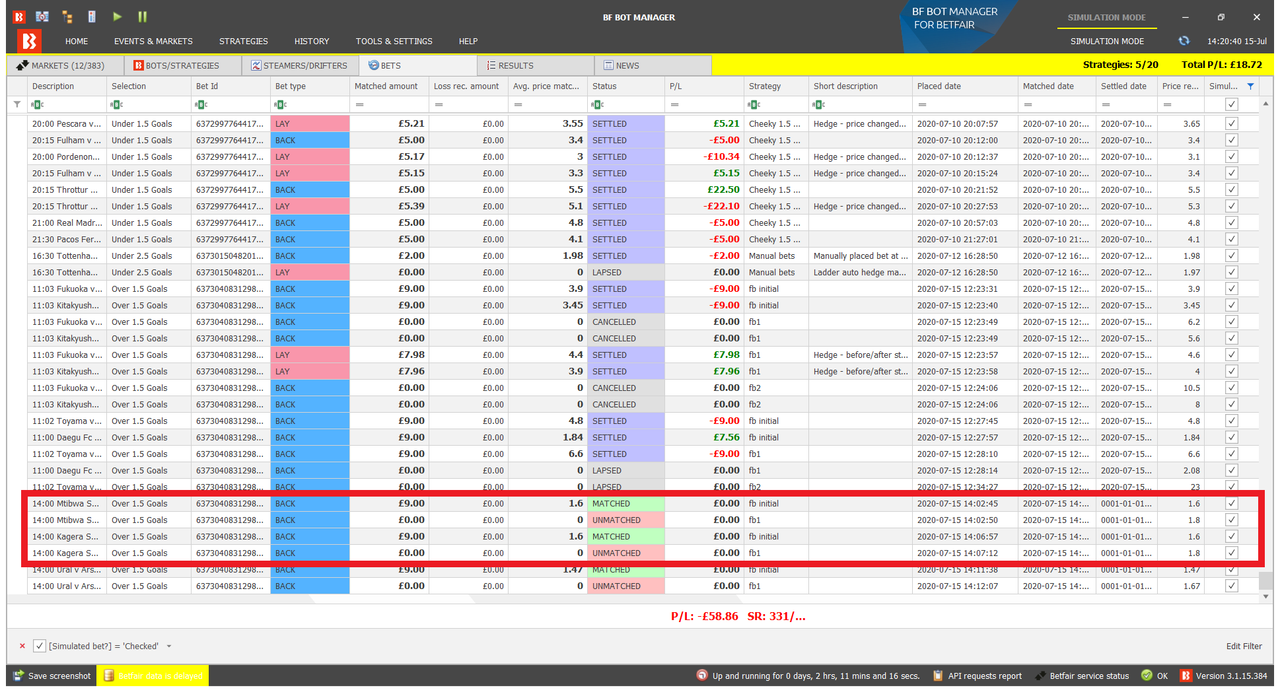Click the pause icon in the title bar
This screenshot has height=692, width=1280.
(x=142, y=17)
